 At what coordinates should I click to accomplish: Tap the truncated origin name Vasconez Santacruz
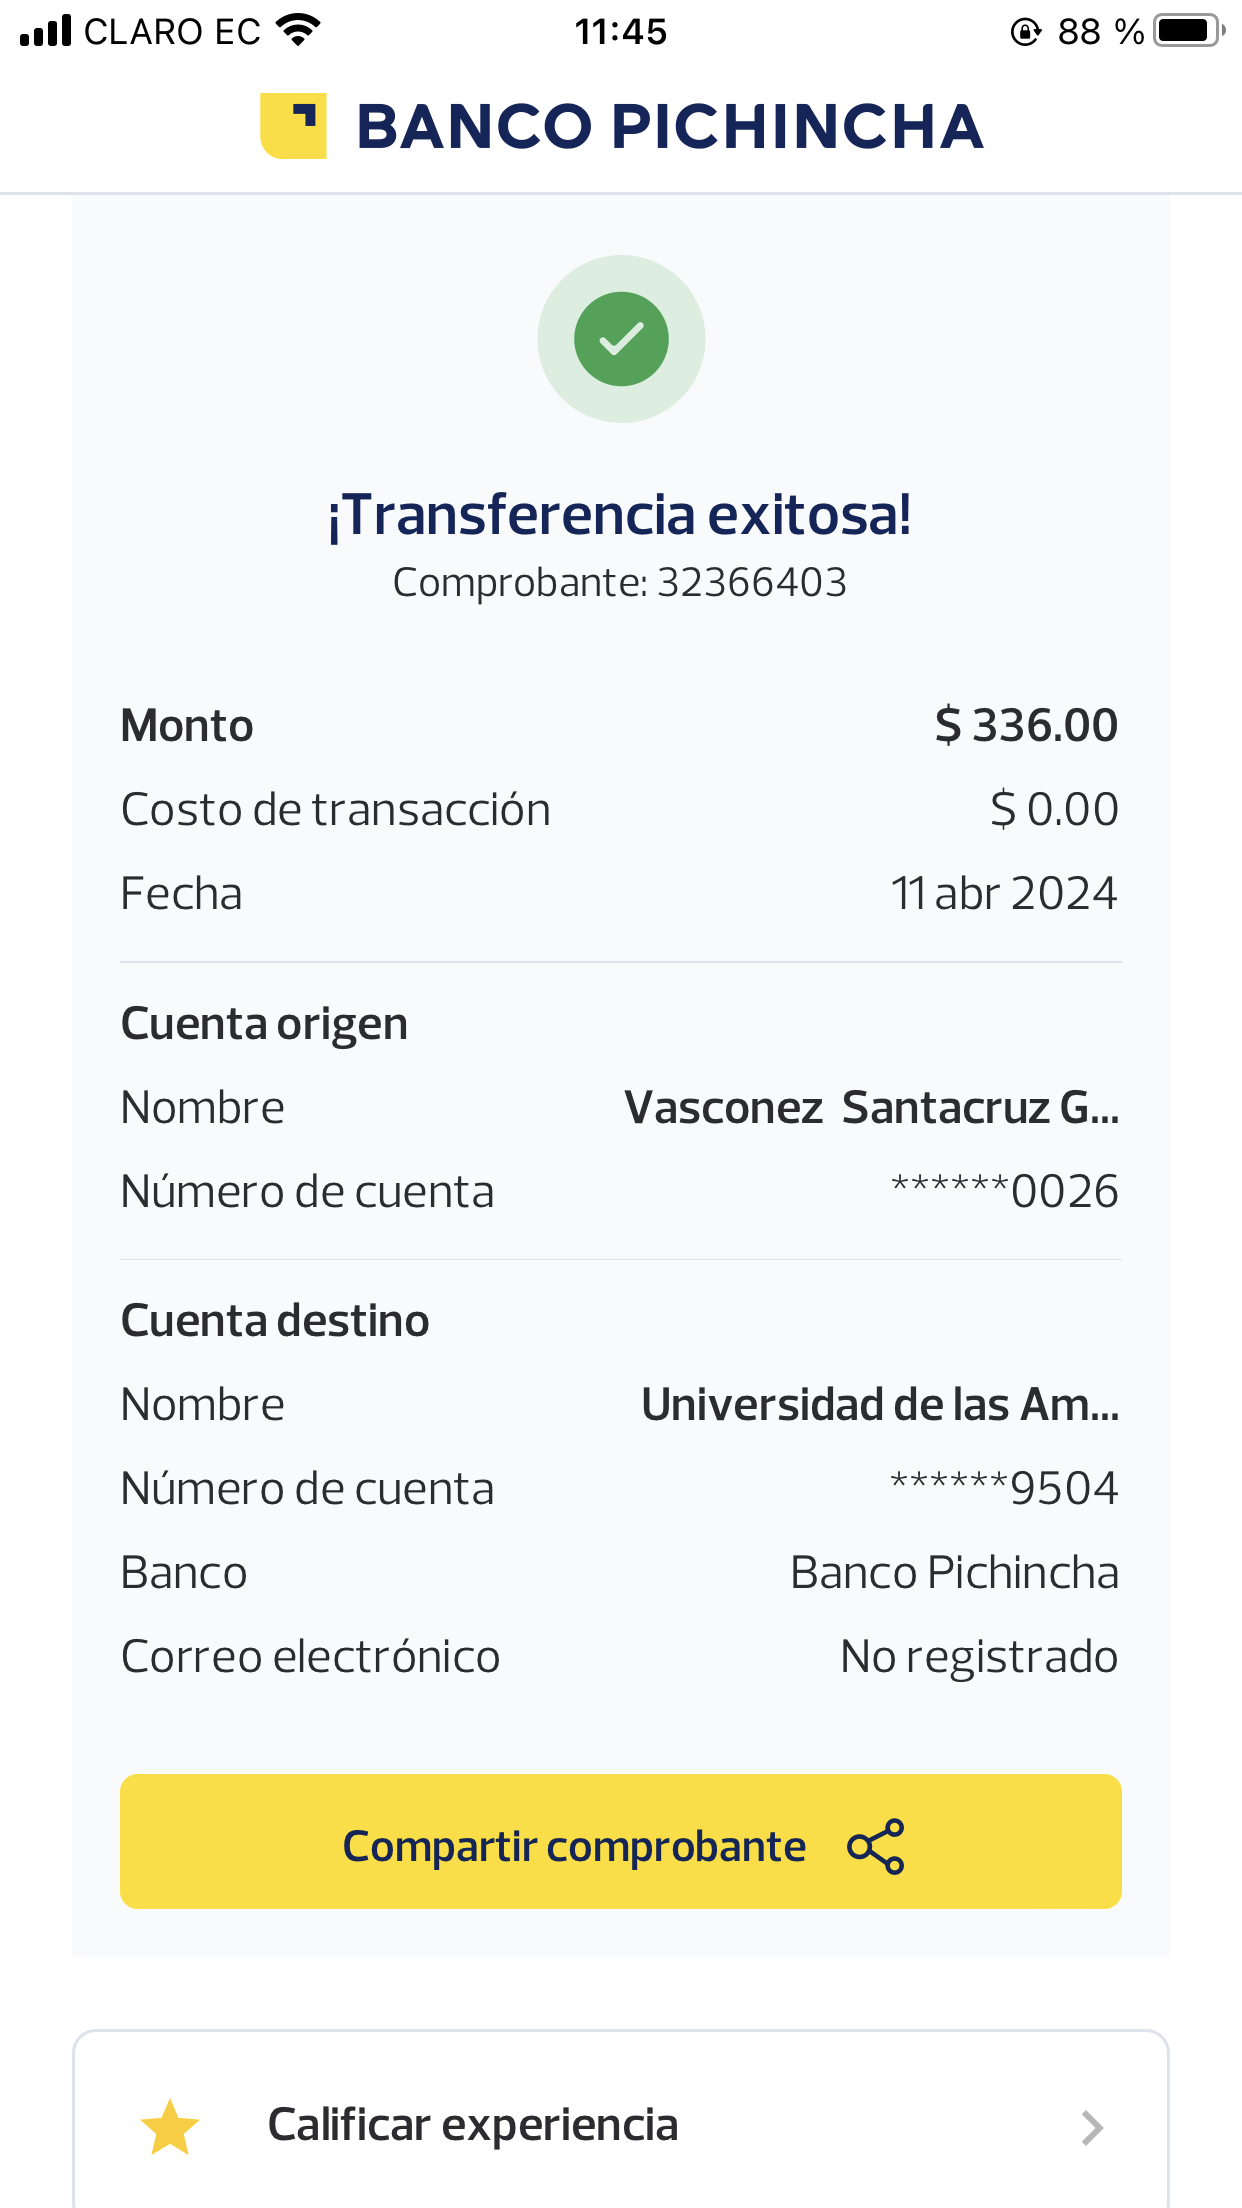coord(871,1108)
